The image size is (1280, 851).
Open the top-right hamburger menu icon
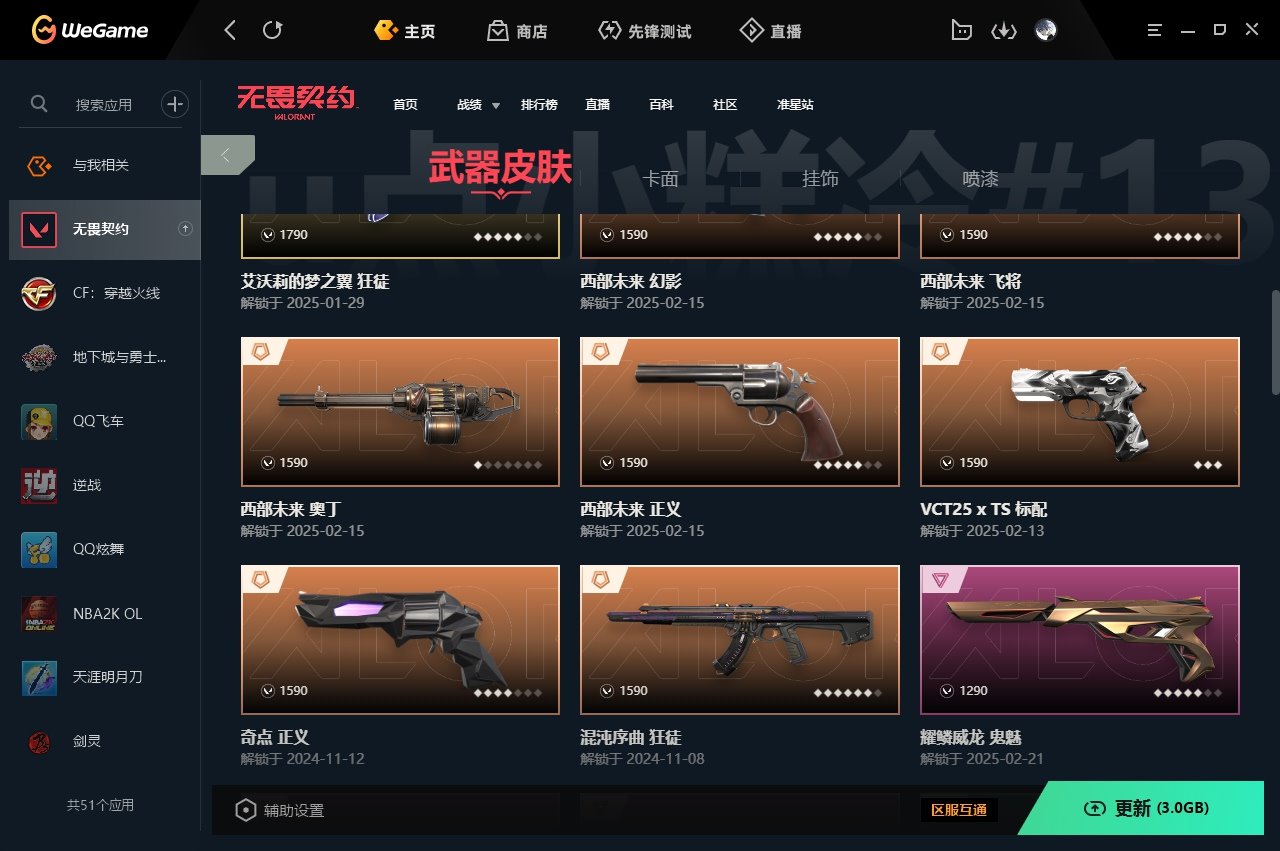1155,30
